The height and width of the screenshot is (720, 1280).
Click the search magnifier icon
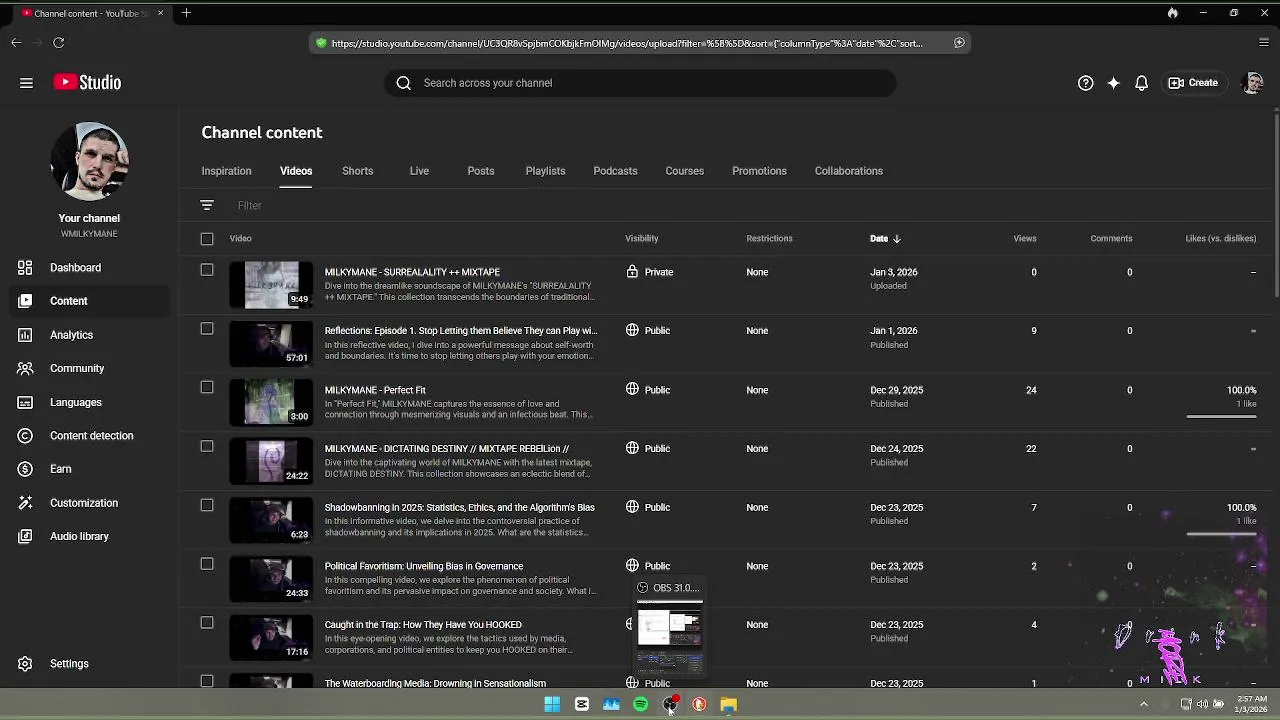pyautogui.click(x=404, y=83)
